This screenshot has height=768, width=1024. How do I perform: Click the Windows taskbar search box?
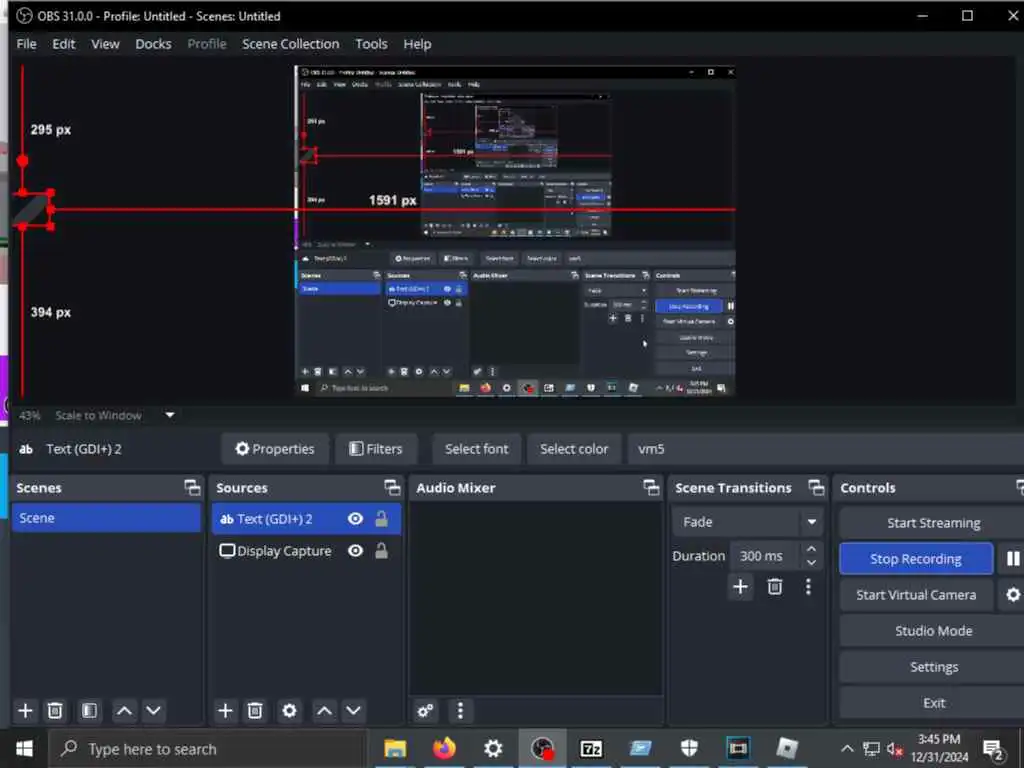click(x=208, y=748)
